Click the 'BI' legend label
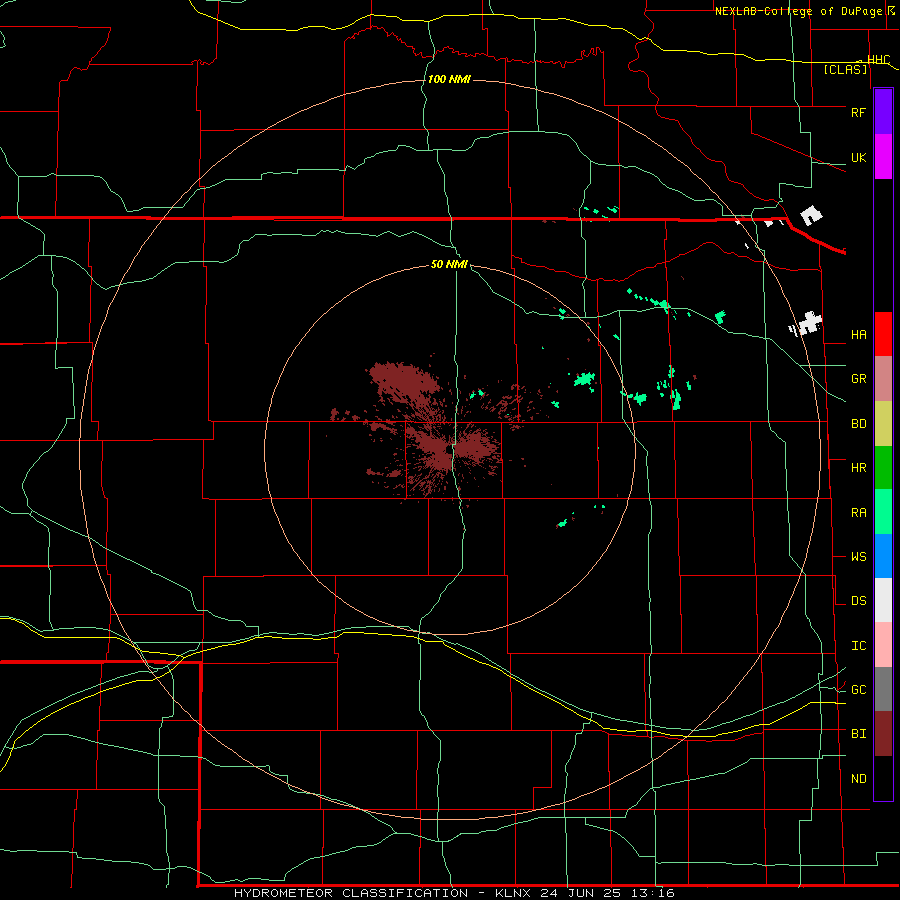 (x=858, y=734)
